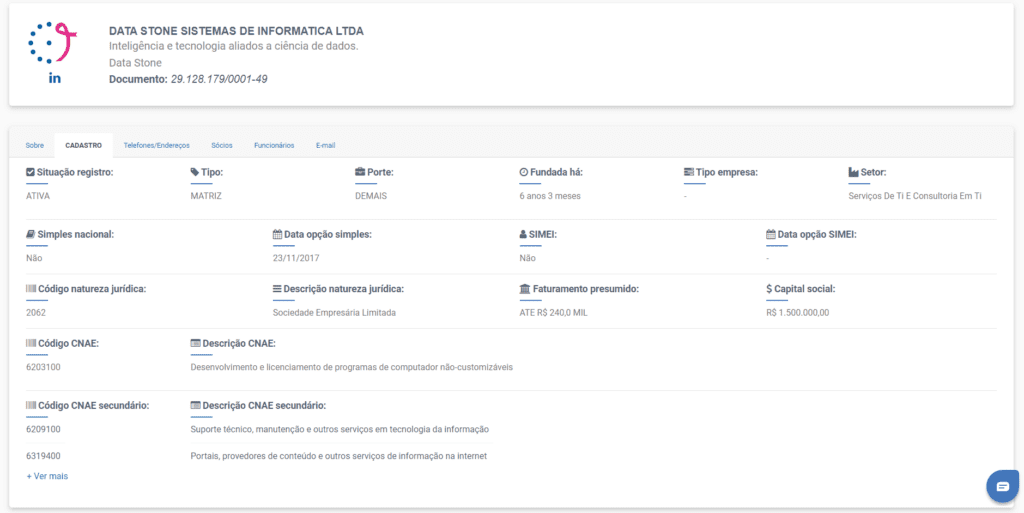Click the CNAE code 6203100
The height and width of the screenshot is (513, 1024).
(43, 367)
